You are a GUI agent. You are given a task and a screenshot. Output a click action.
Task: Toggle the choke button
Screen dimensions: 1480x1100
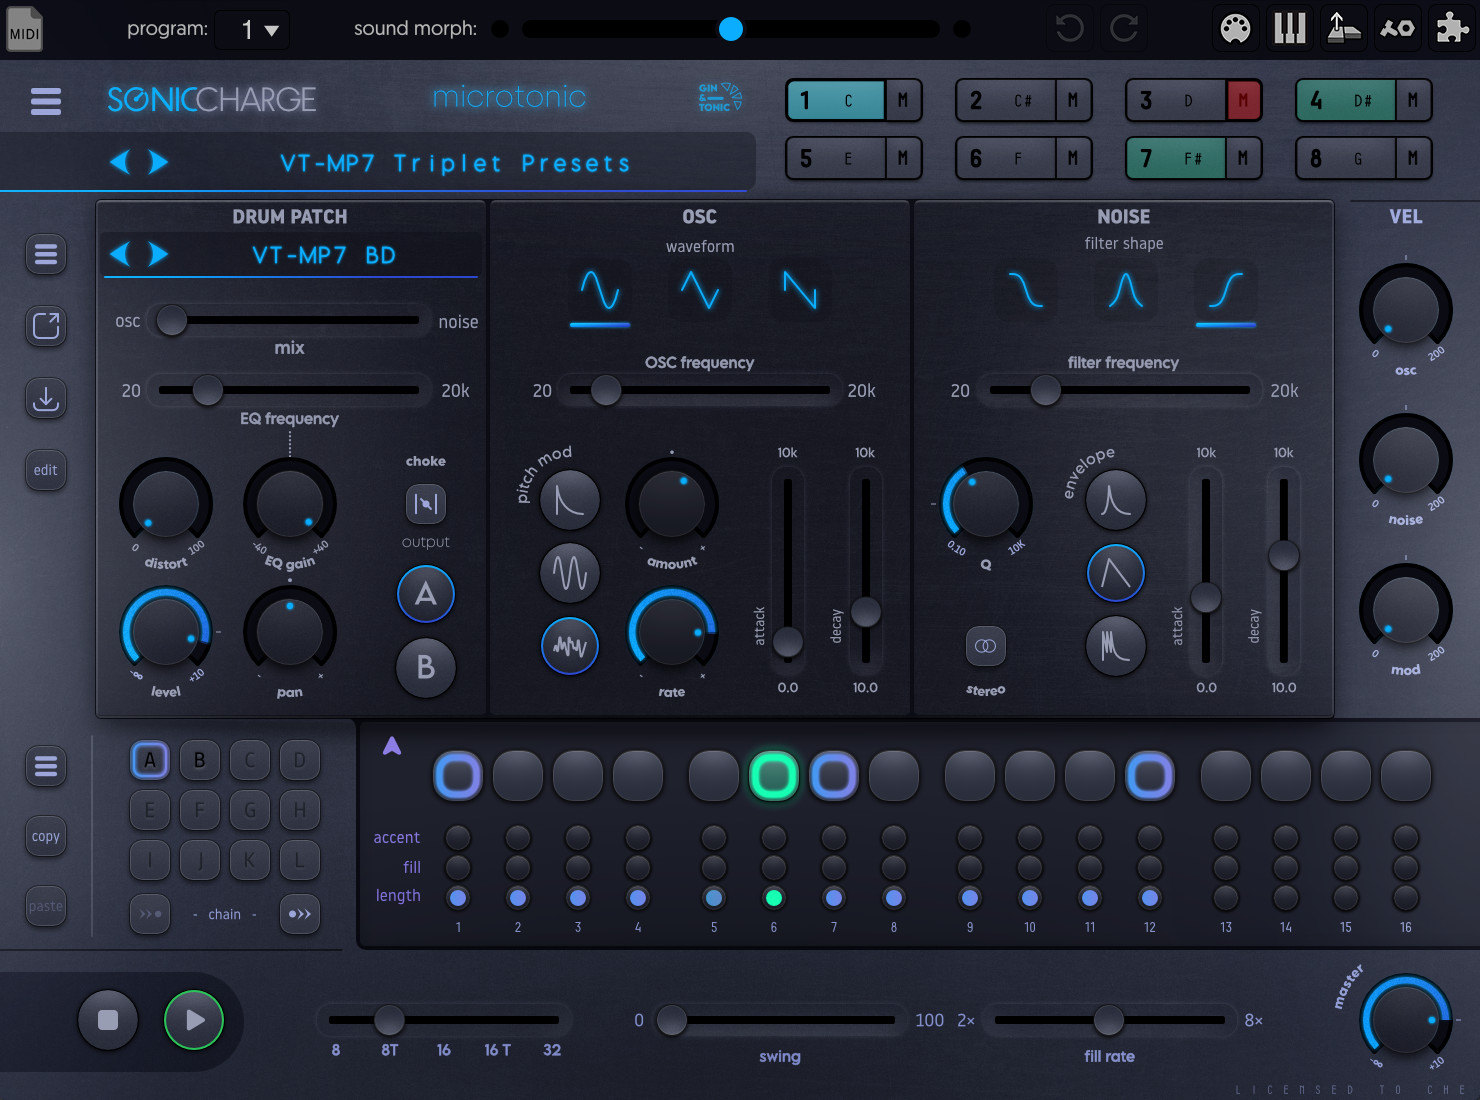tap(426, 503)
